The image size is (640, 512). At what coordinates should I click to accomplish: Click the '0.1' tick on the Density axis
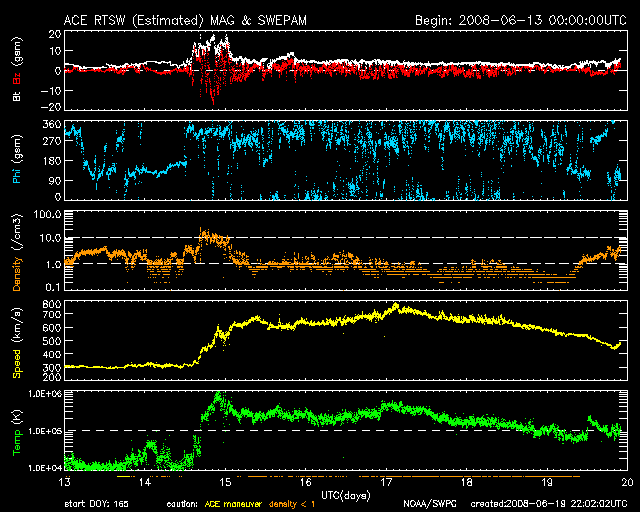tap(53, 287)
